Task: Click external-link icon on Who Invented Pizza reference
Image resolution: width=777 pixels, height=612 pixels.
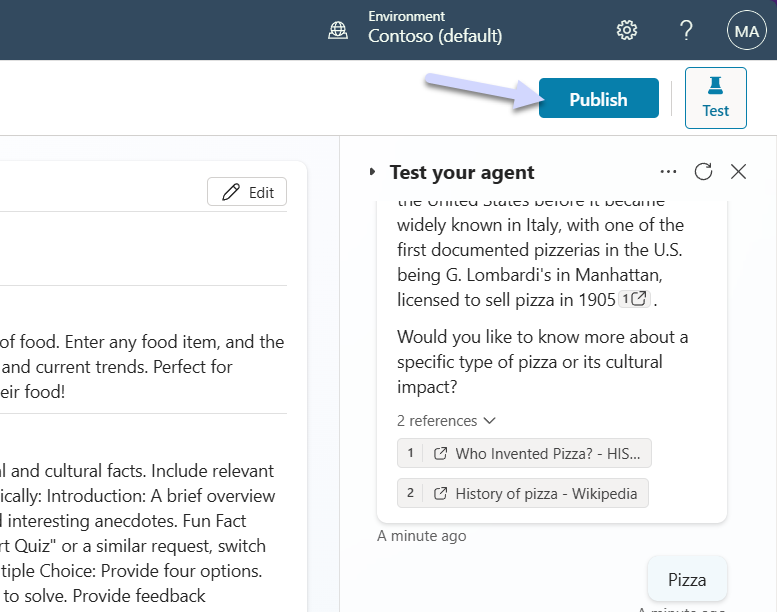Action: point(441,453)
